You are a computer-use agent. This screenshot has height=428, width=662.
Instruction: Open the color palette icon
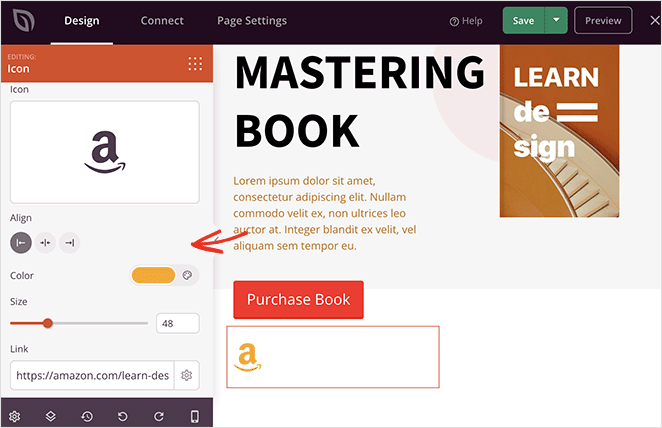[187, 275]
